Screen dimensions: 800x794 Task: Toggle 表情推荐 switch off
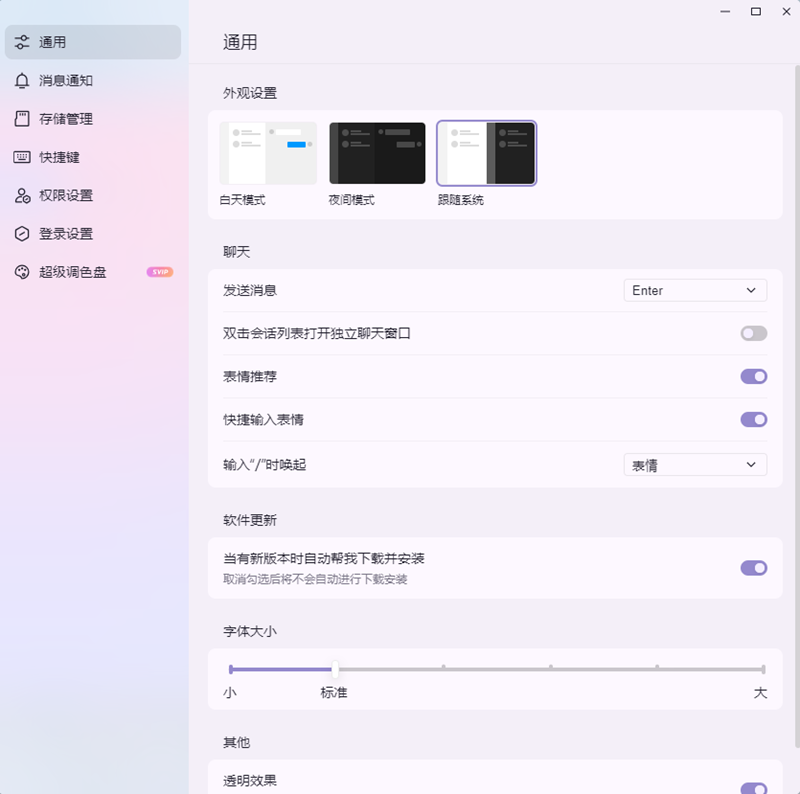coord(754,377)
